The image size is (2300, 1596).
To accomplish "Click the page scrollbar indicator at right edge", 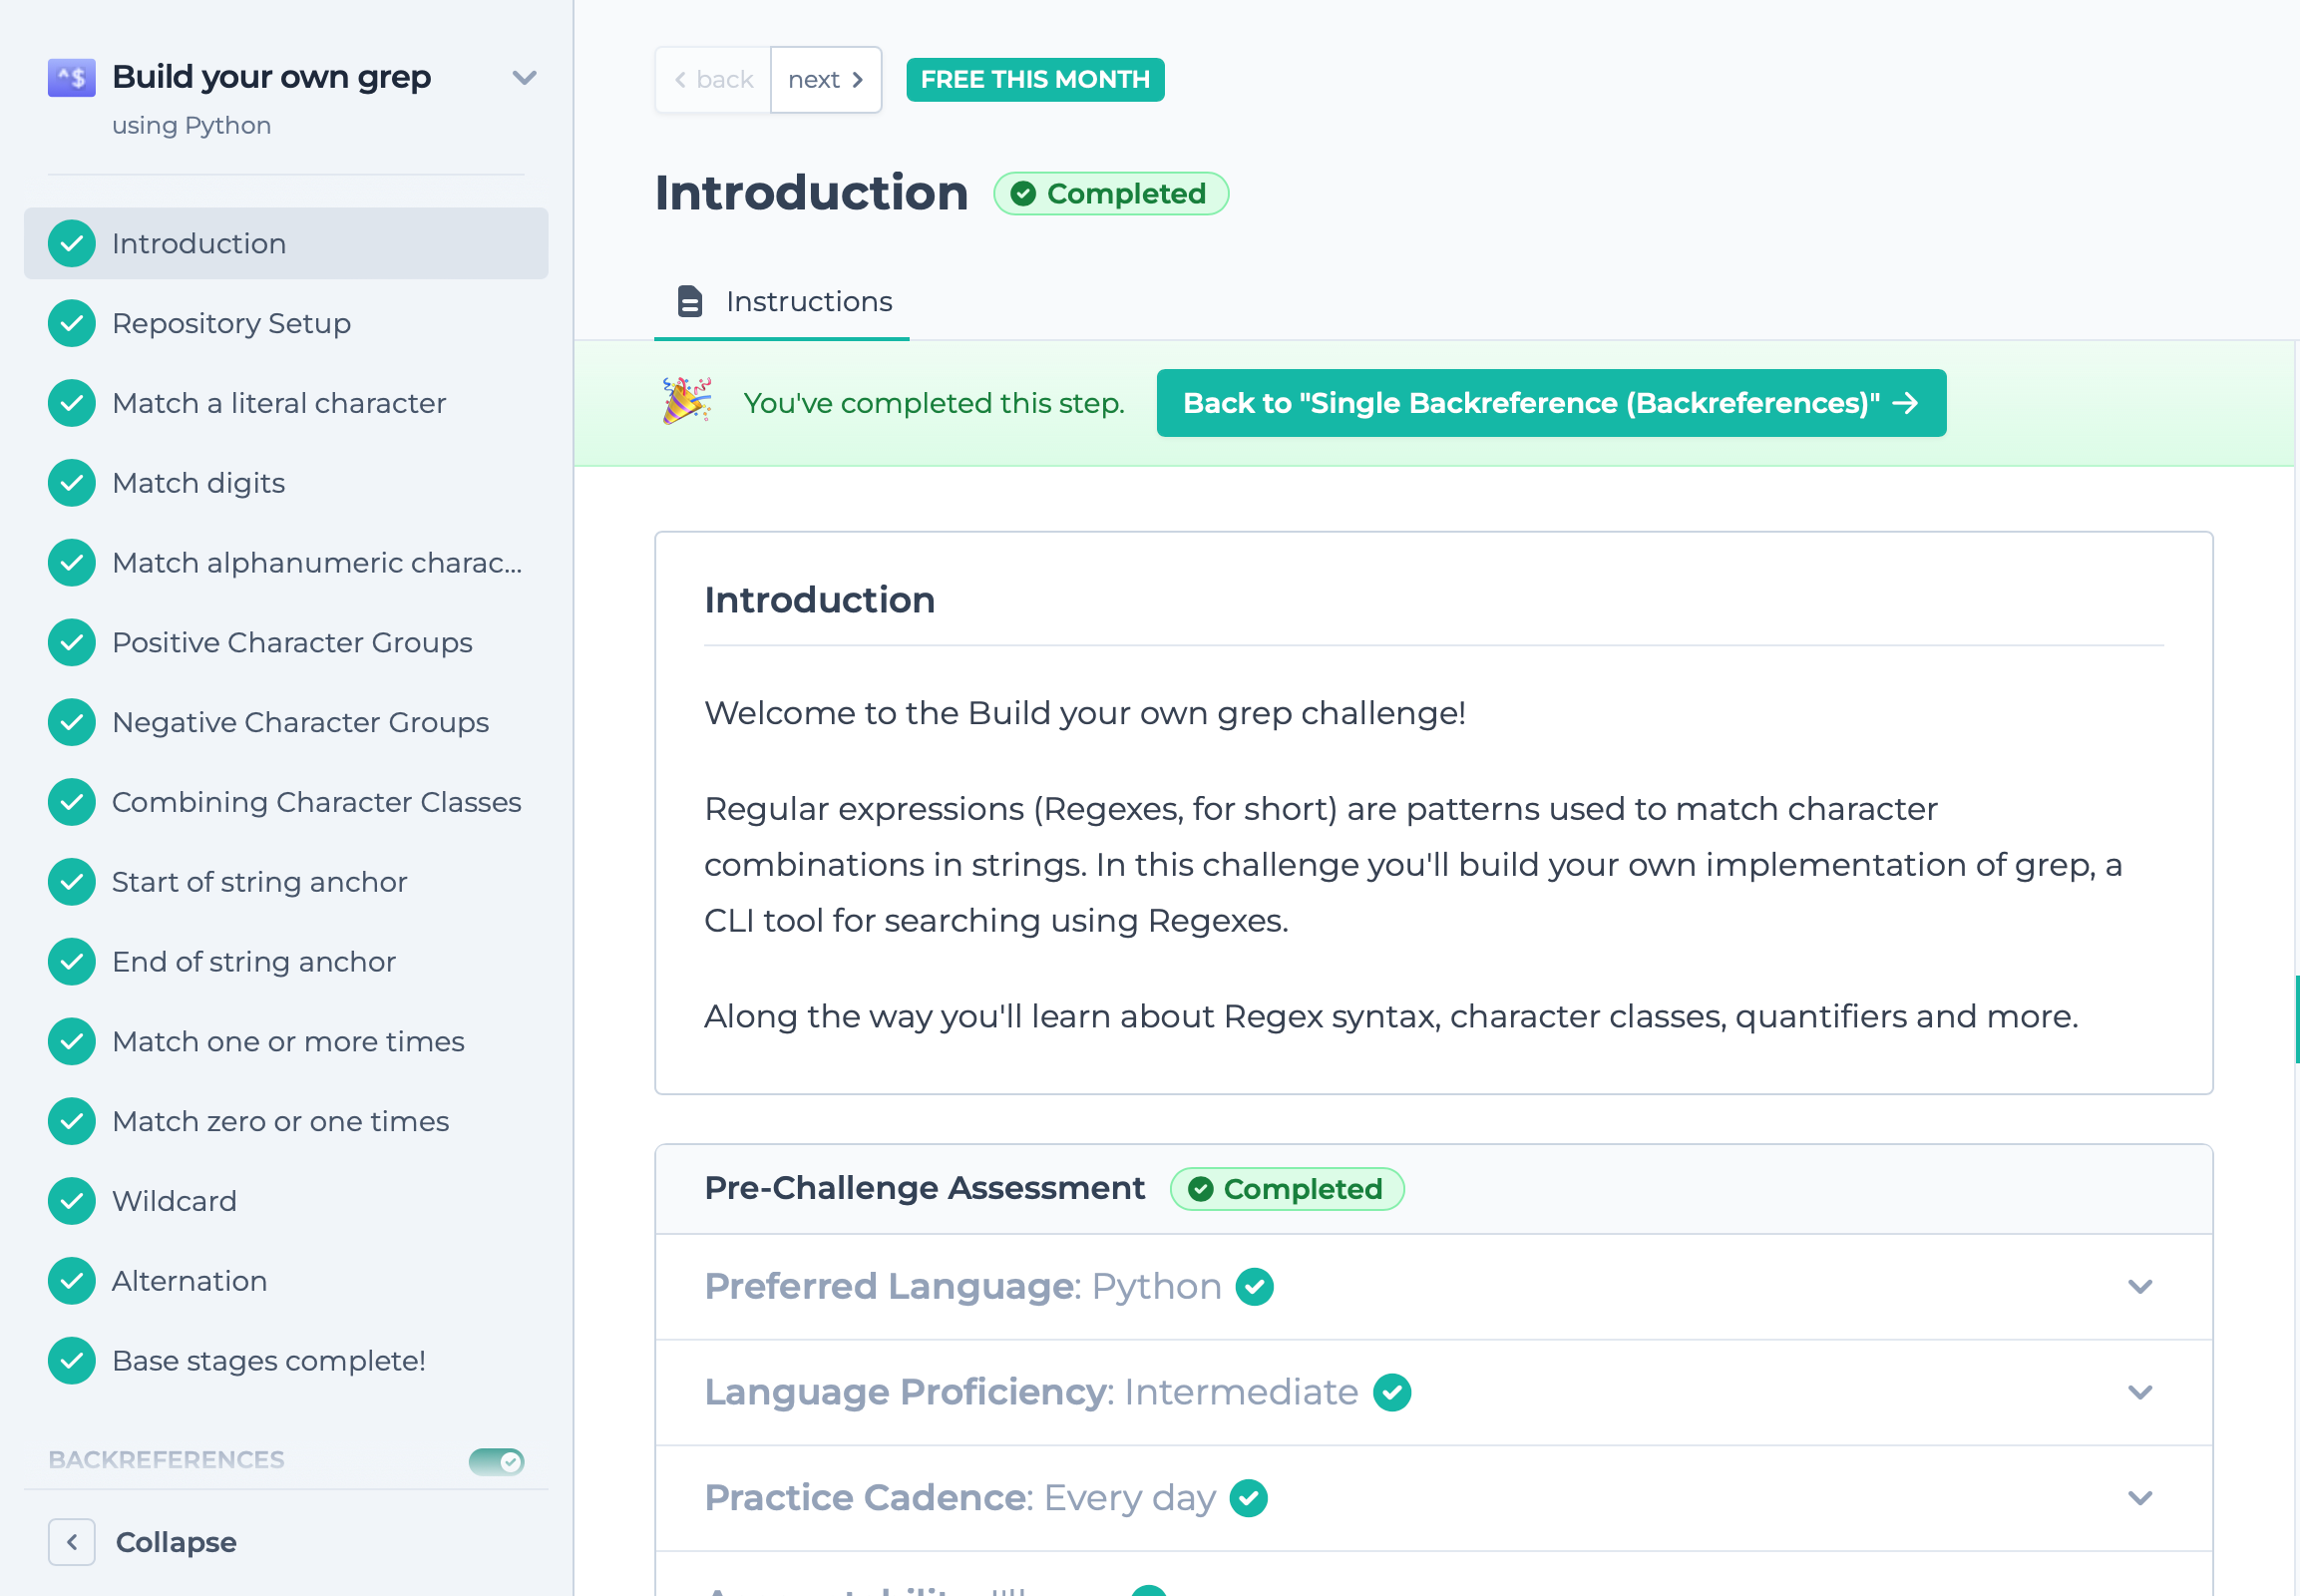I will 2296,1018.
